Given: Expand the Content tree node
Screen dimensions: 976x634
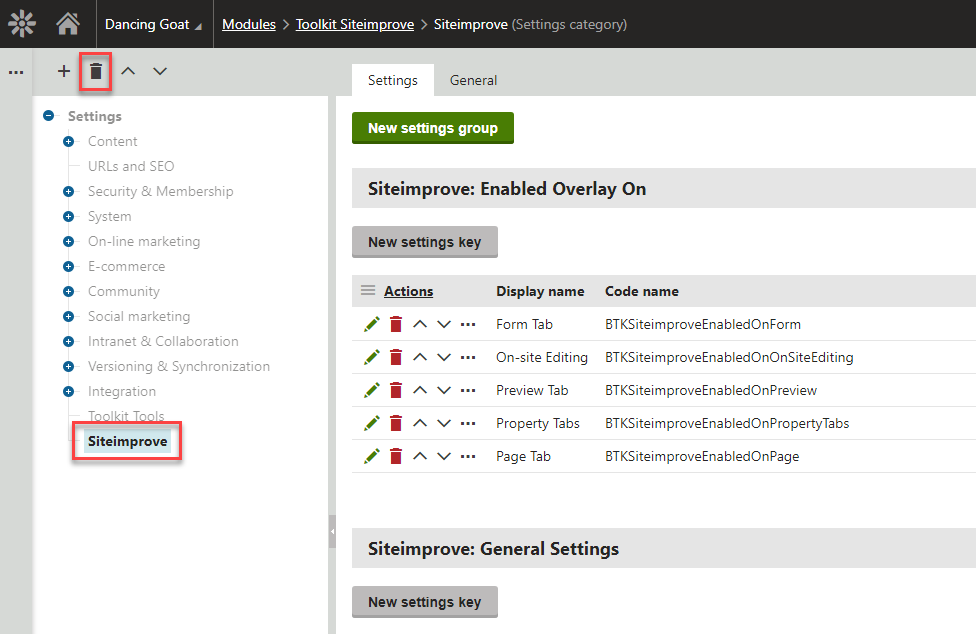Looking at the screenshot, I should click(x=68, y=141).
